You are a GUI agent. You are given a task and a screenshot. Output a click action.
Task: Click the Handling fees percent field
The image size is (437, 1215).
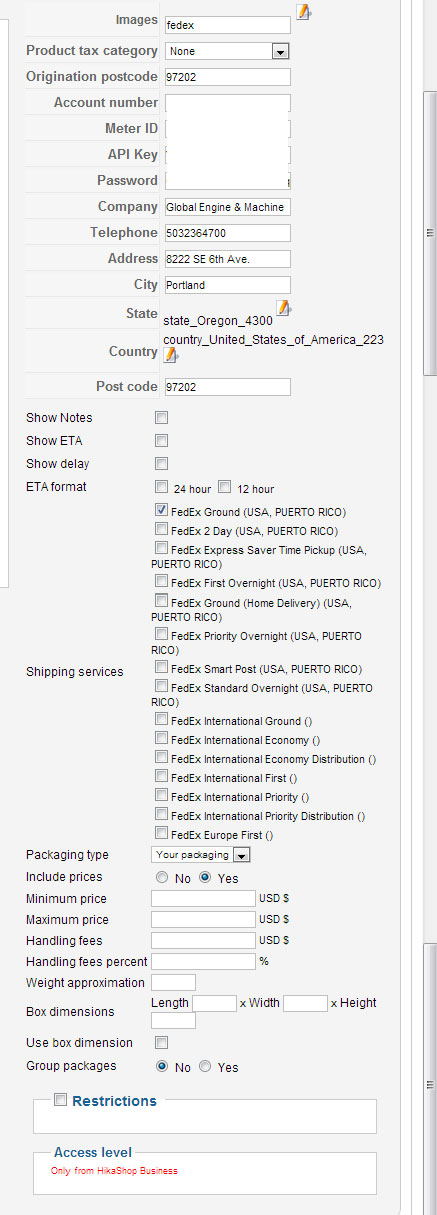pyautogui.click(x=203, y=961)
